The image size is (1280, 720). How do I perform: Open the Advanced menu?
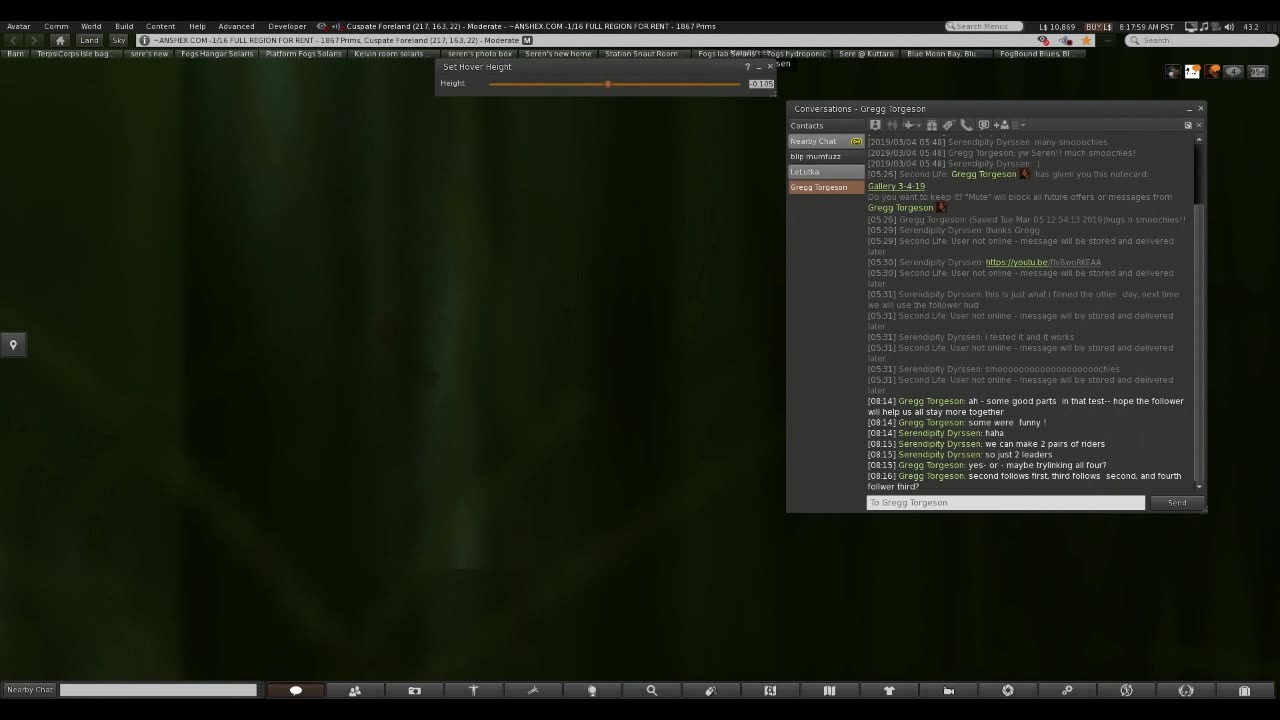click(x=236, y=26)
